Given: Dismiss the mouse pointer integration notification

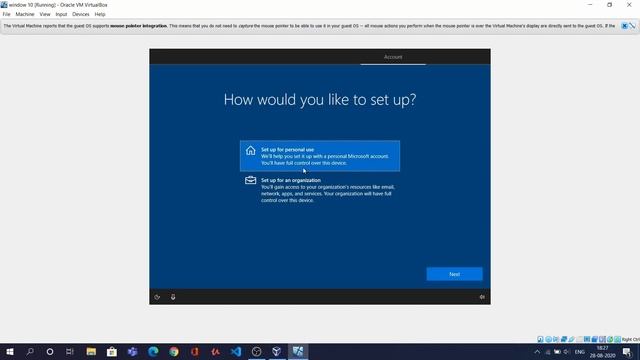Looking at the screenshot, I should point(624,26).
